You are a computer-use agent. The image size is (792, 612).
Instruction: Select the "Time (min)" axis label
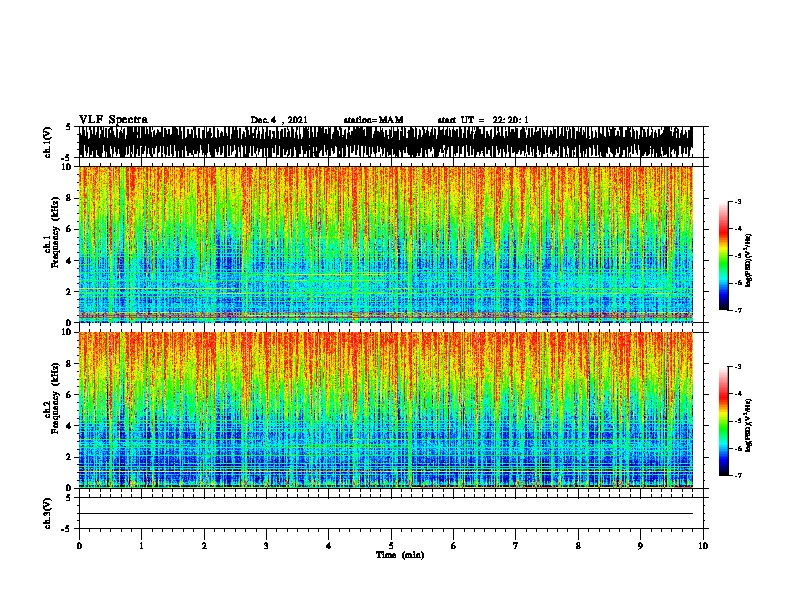click(x=400, y=555)
